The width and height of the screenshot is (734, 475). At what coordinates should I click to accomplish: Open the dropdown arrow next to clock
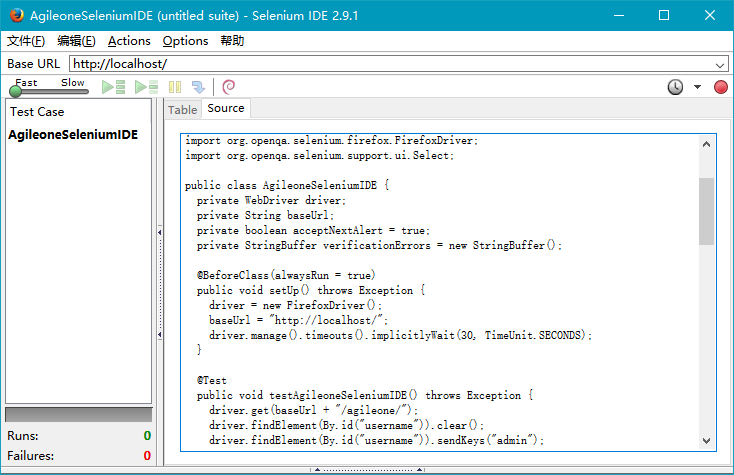697,87
